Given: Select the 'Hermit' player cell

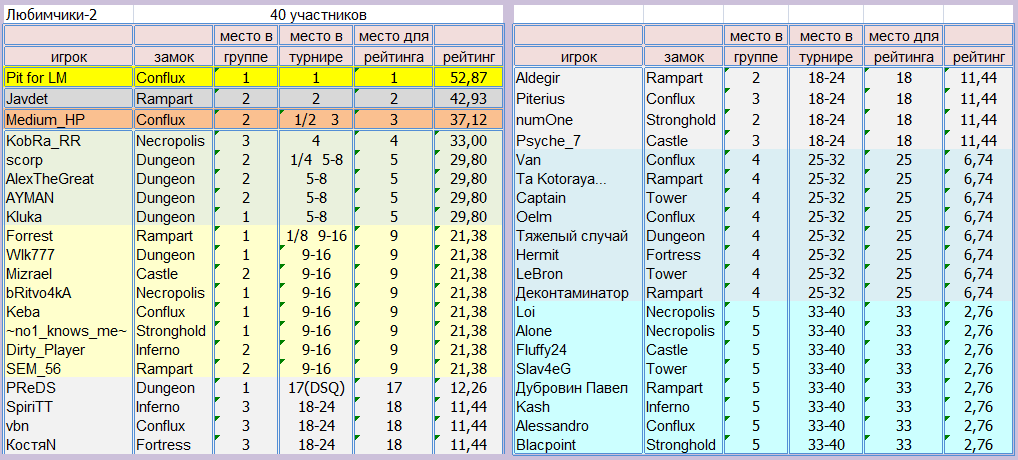Looking at the screenshot, I should click(x=578, y=254).
